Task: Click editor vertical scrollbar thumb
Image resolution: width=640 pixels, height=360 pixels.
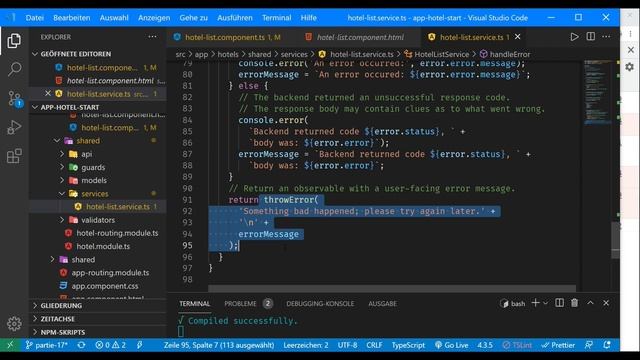Action: tap(615, 240)
